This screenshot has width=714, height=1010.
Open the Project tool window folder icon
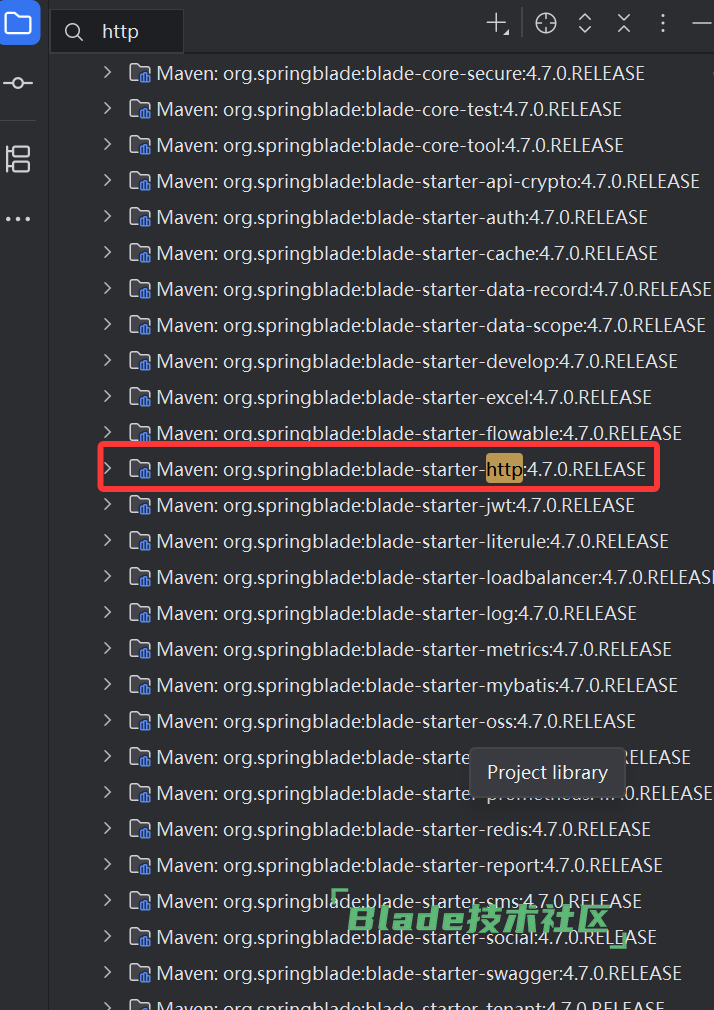(x=19, y=22)
